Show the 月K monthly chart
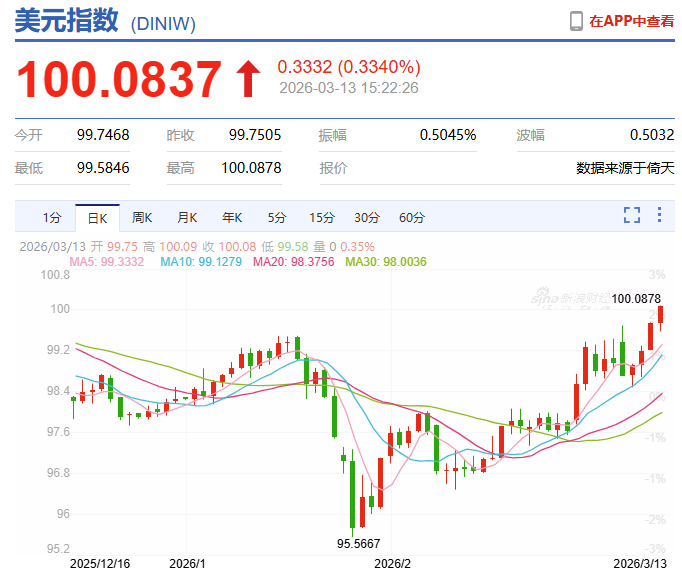This screenshot has height=570, width=682. click(x=187, y=217)
